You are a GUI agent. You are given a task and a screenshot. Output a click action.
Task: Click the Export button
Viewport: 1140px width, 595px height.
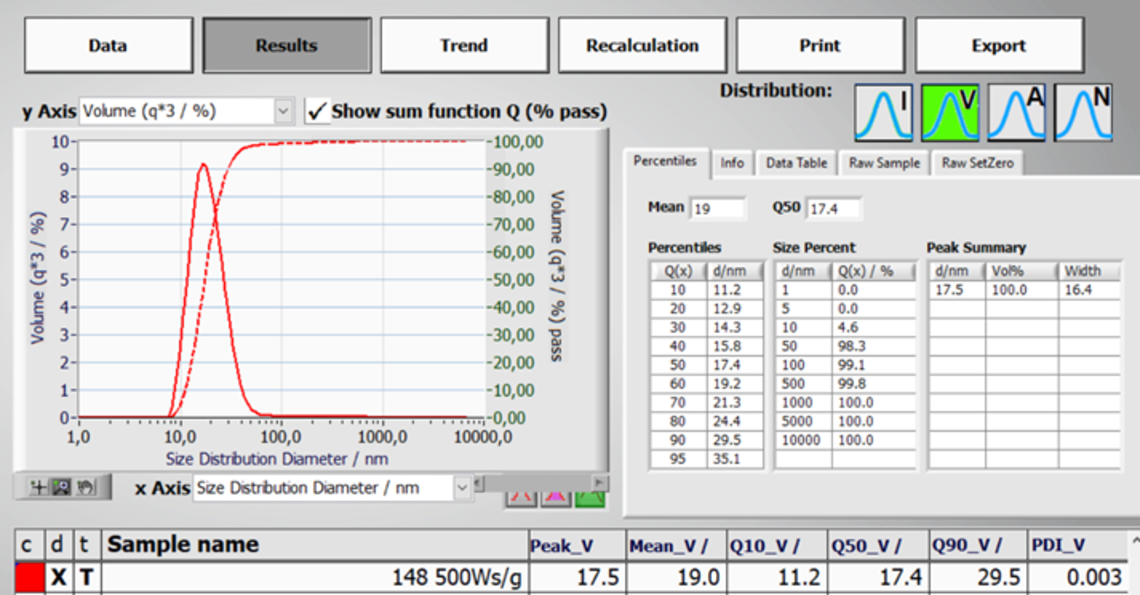click(998, 45)
